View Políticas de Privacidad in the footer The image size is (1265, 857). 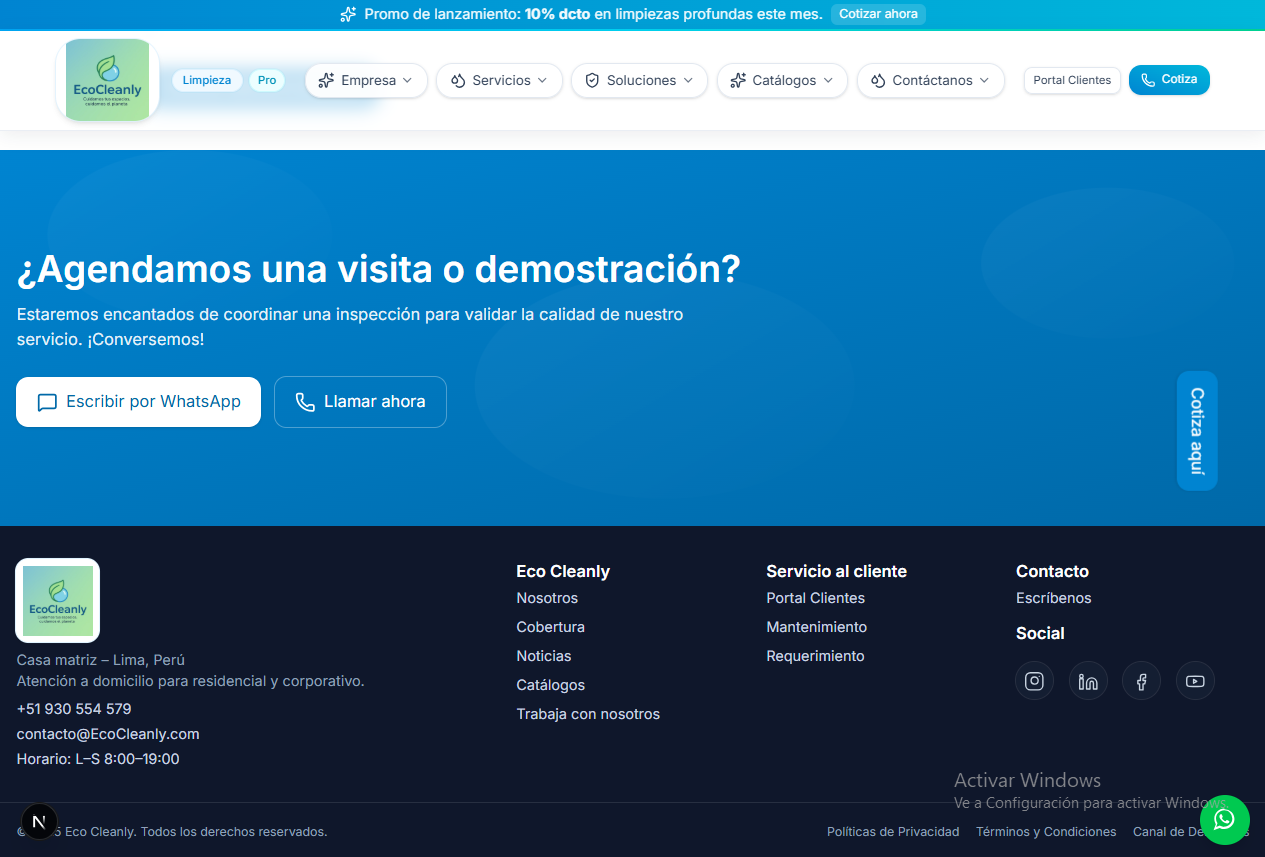coord(892,831)
